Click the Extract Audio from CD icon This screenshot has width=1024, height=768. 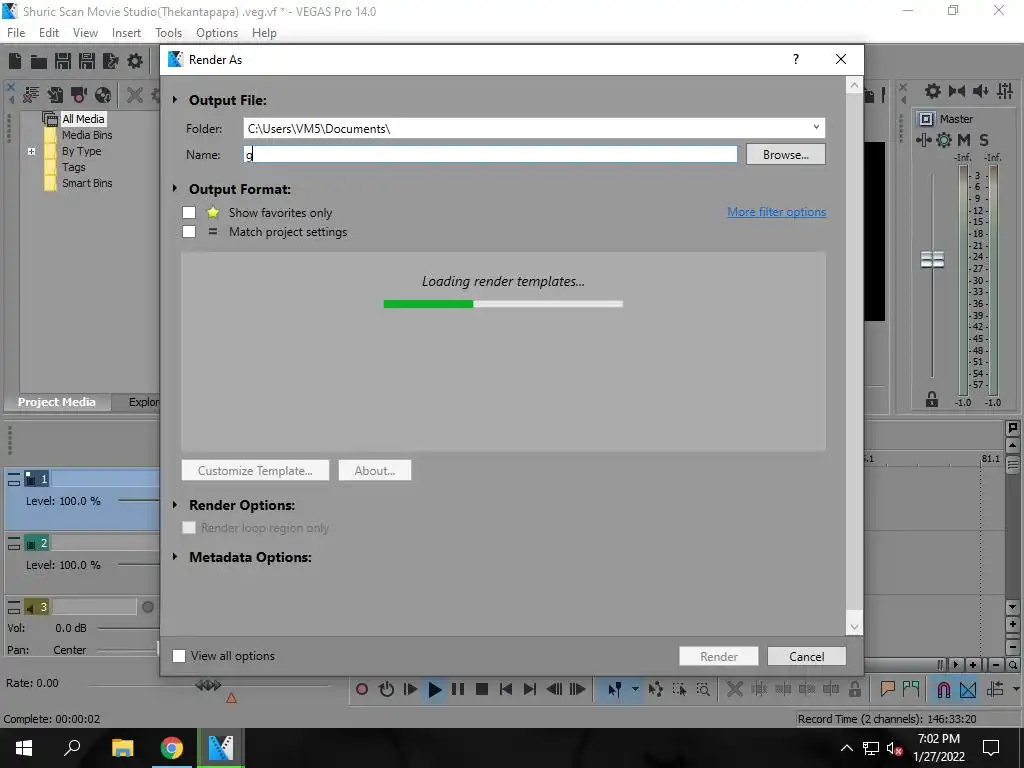[x=103, y=95]
